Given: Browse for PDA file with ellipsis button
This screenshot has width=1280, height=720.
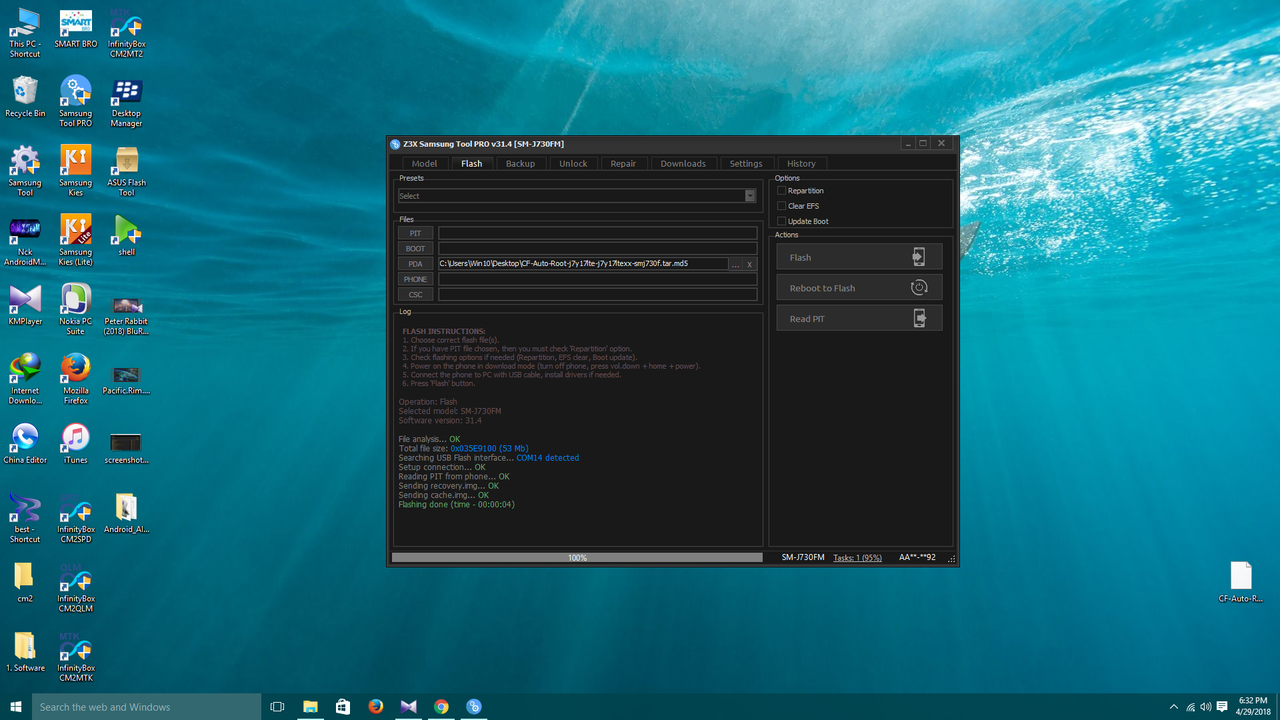Looking at the screenshot, I should pyautogui.click(x=735, y=264).
